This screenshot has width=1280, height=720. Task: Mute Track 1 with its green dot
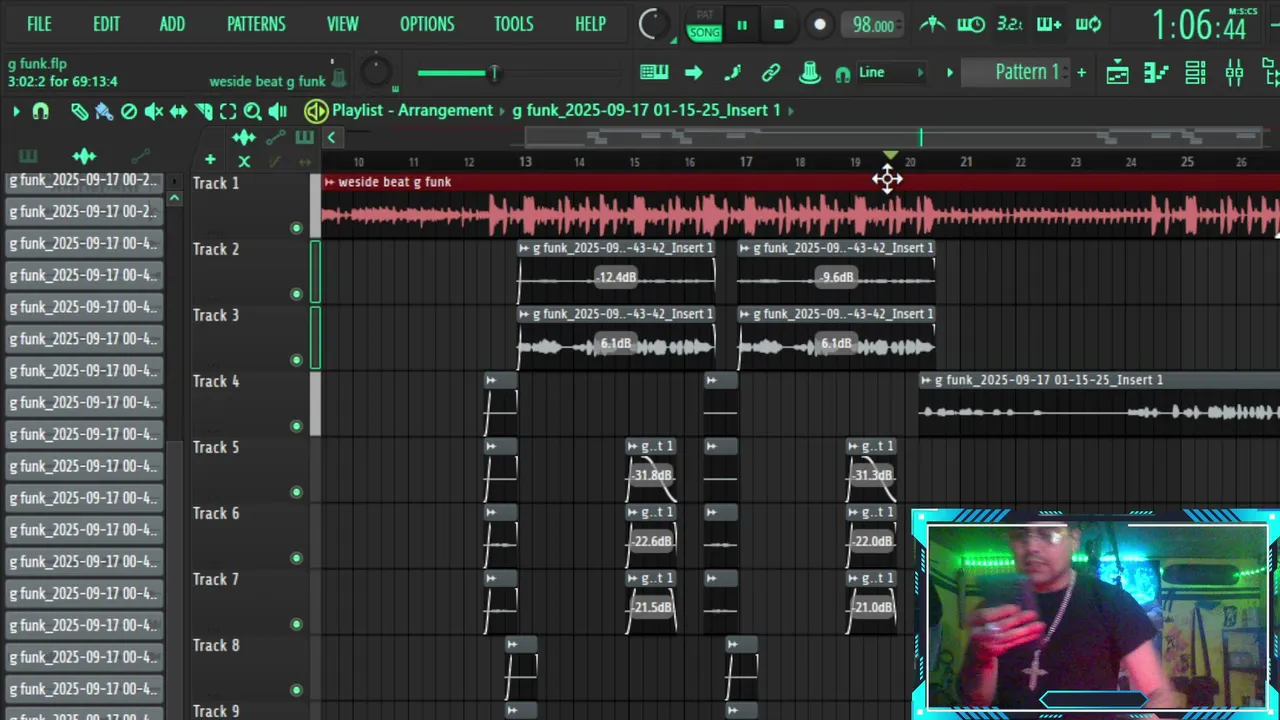[x=296, y=228]
